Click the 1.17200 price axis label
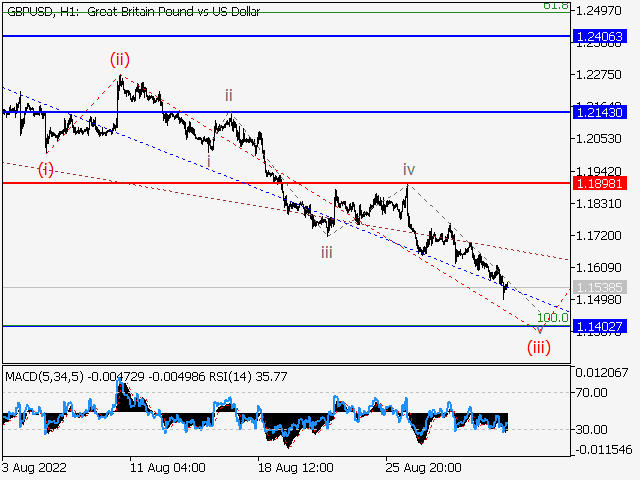The width and height of the screenshot is (640, 480). click(x=598, y=236)
